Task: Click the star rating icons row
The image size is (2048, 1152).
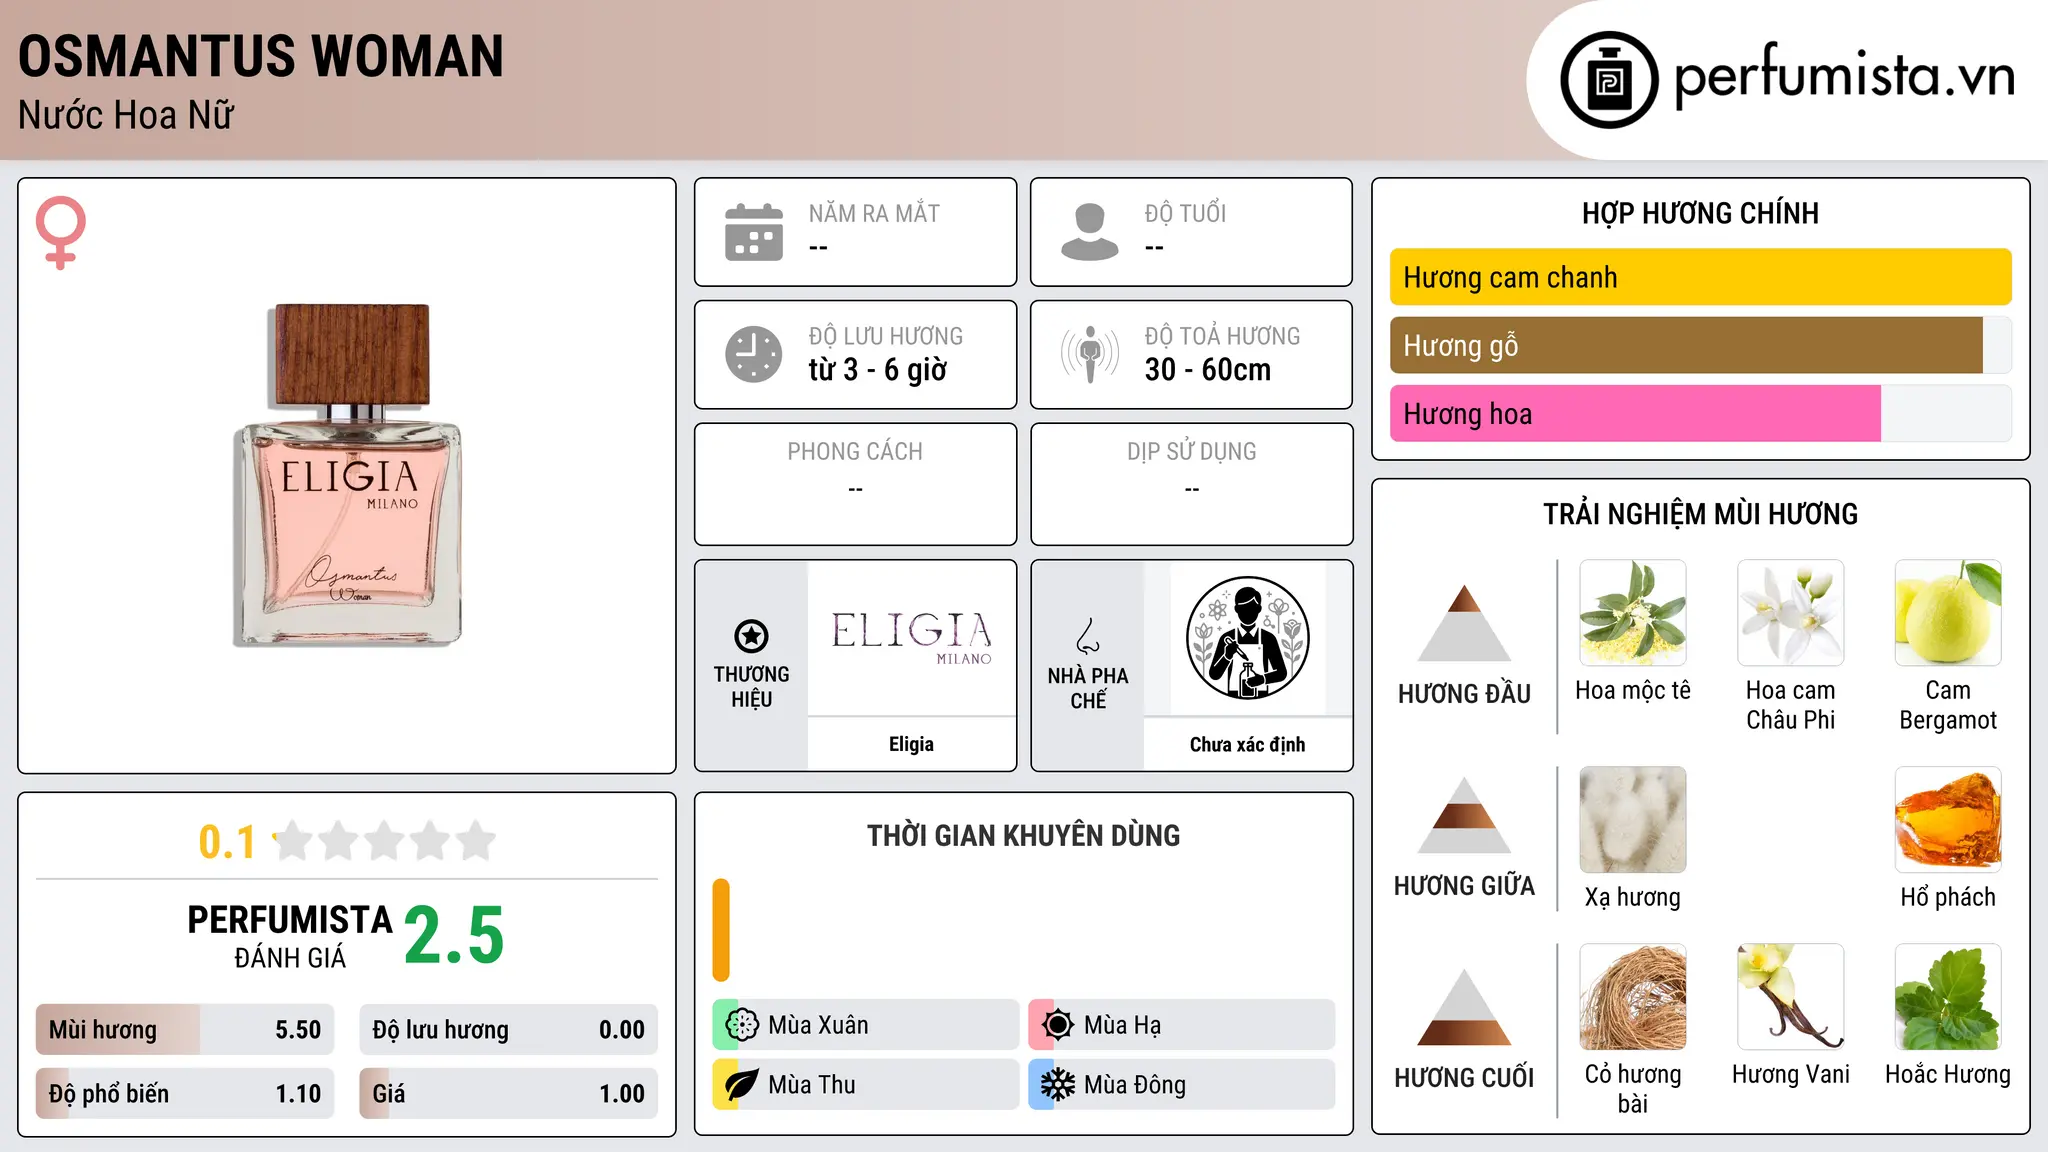Action: pos(385,841)
